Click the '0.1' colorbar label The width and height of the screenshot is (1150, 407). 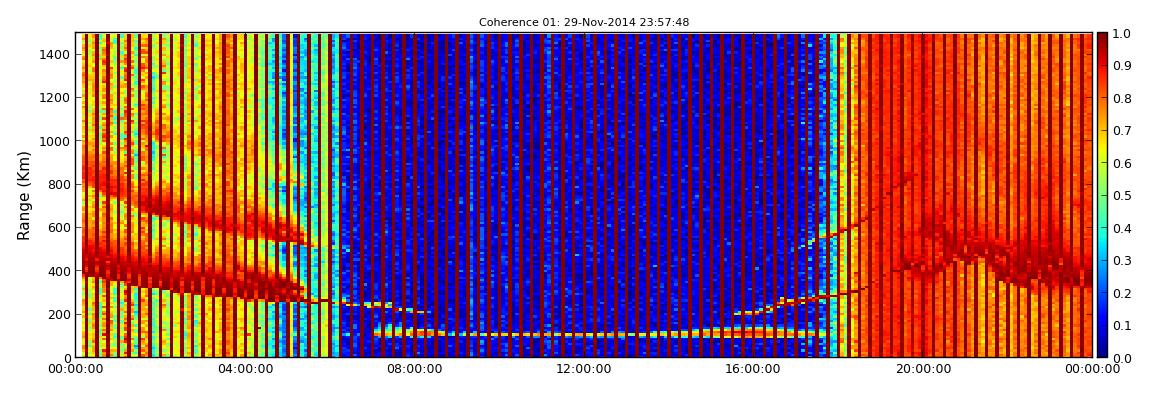pos(1122,325)
